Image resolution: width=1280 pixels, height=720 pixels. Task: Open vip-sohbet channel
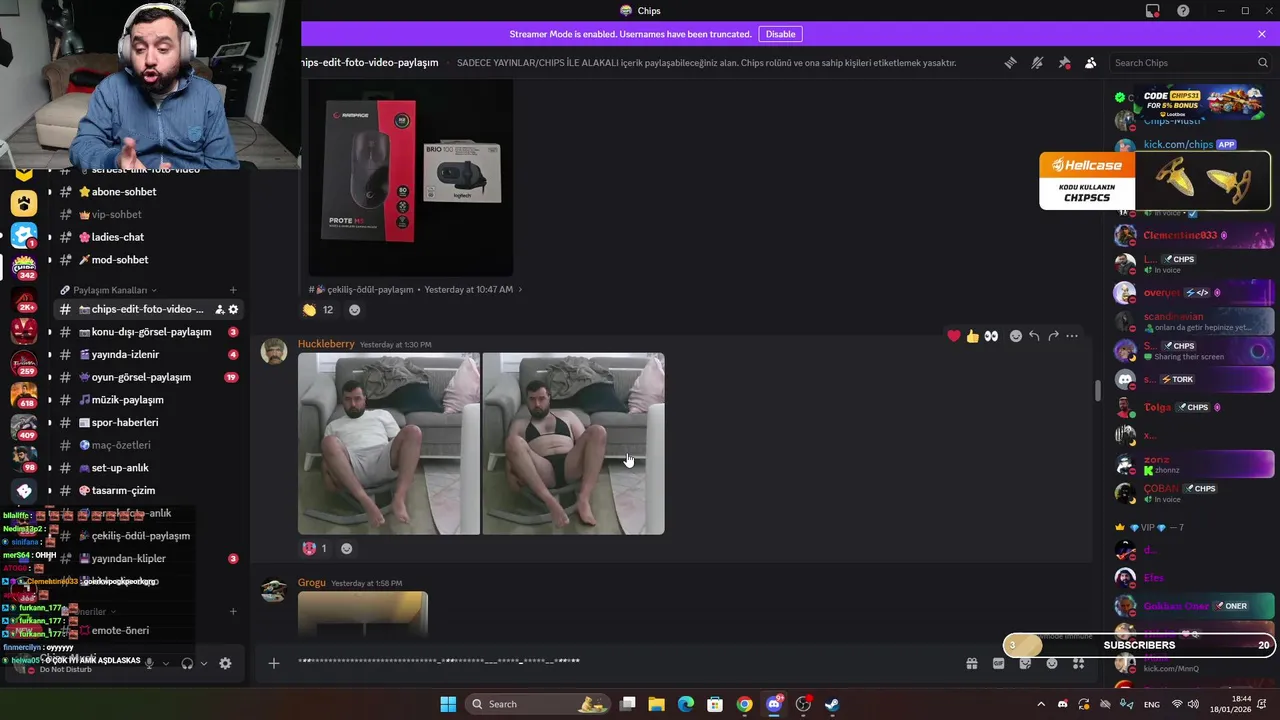[147, 215]
